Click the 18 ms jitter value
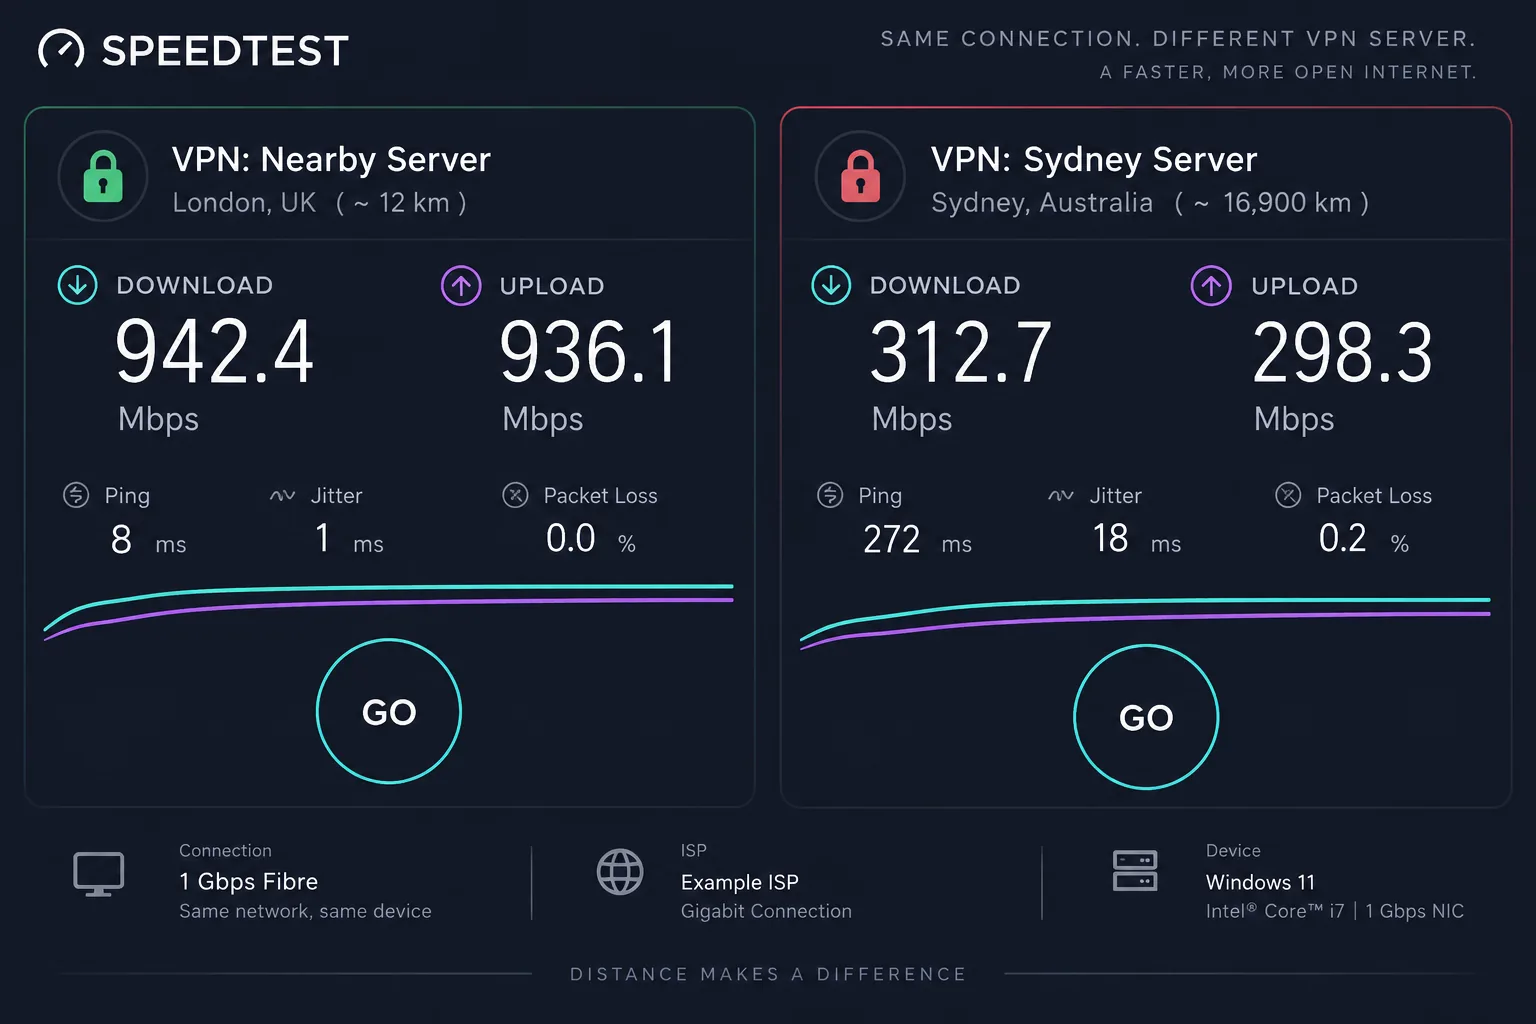The width and height of the screenshot is (1536, 1024). pyautogui.click(x=1137, y=539)
